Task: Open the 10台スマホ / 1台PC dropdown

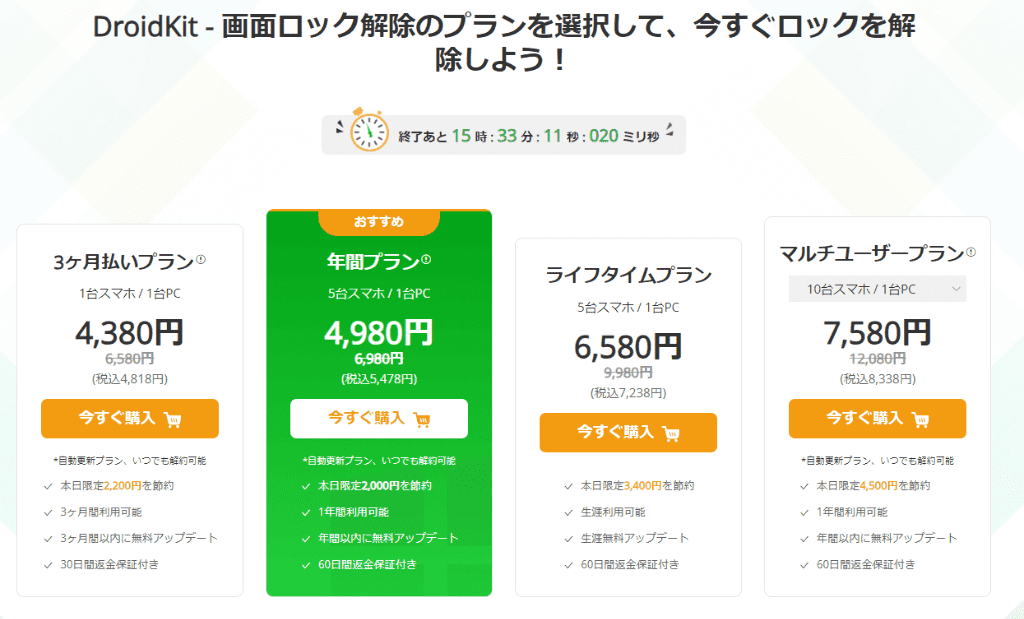Action: tap(877, 289)
